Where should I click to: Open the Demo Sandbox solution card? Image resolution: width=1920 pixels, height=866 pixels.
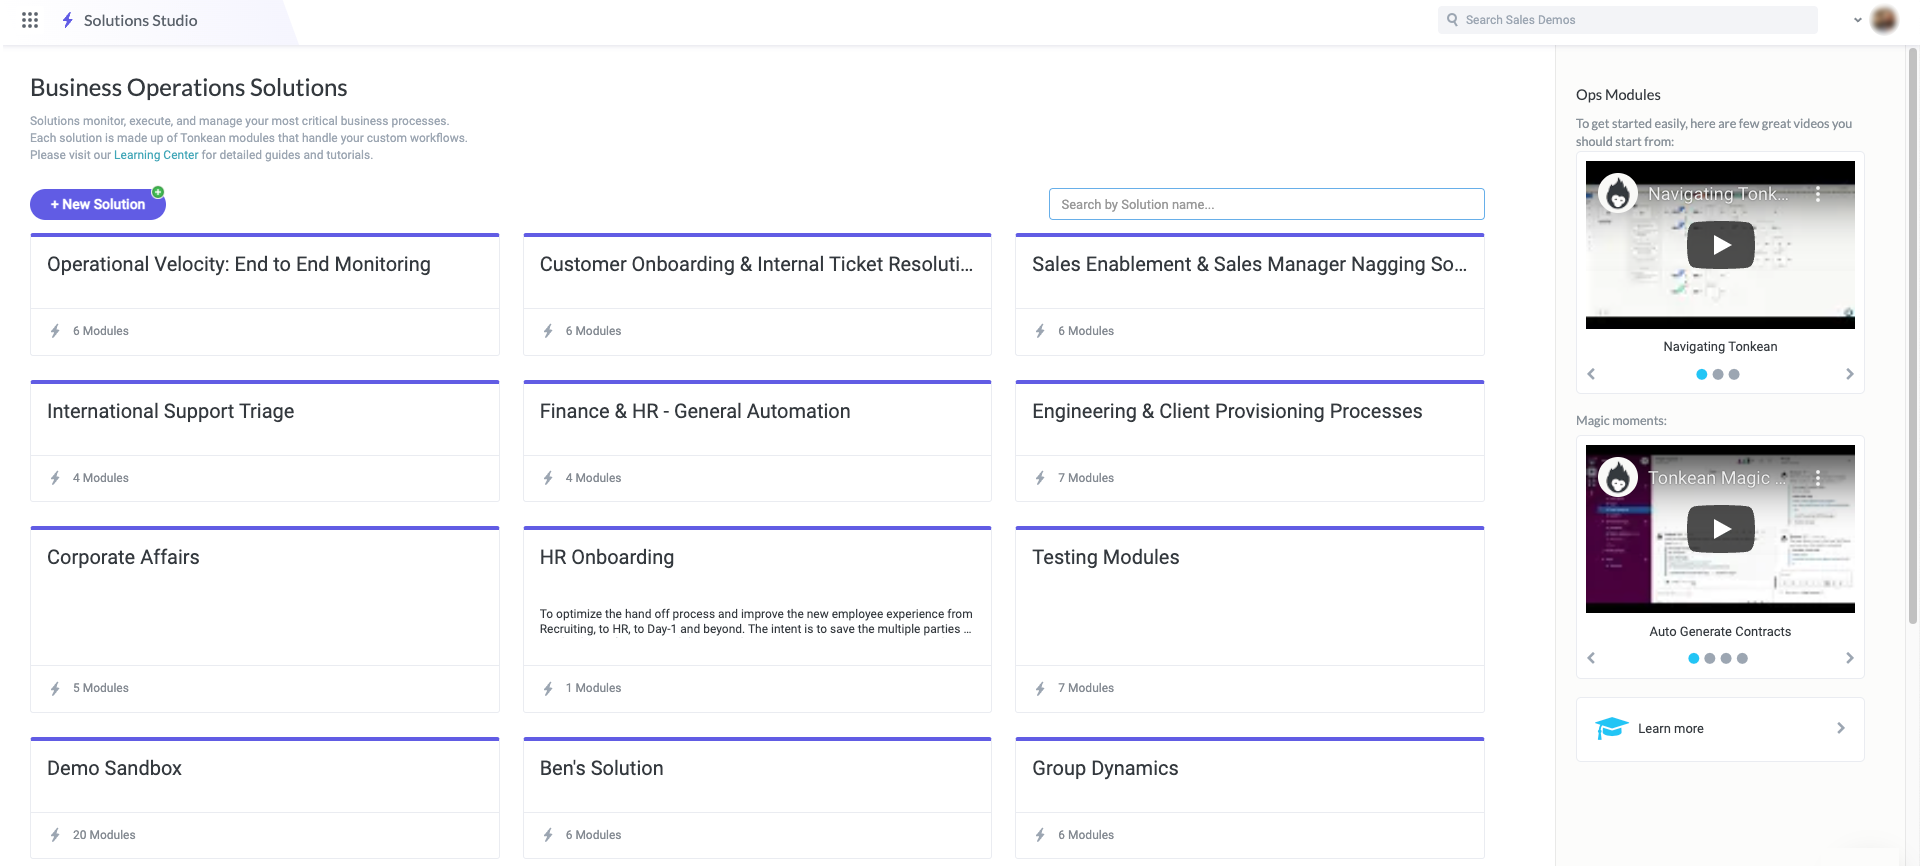pyautogui.click(x=265, y=768)
